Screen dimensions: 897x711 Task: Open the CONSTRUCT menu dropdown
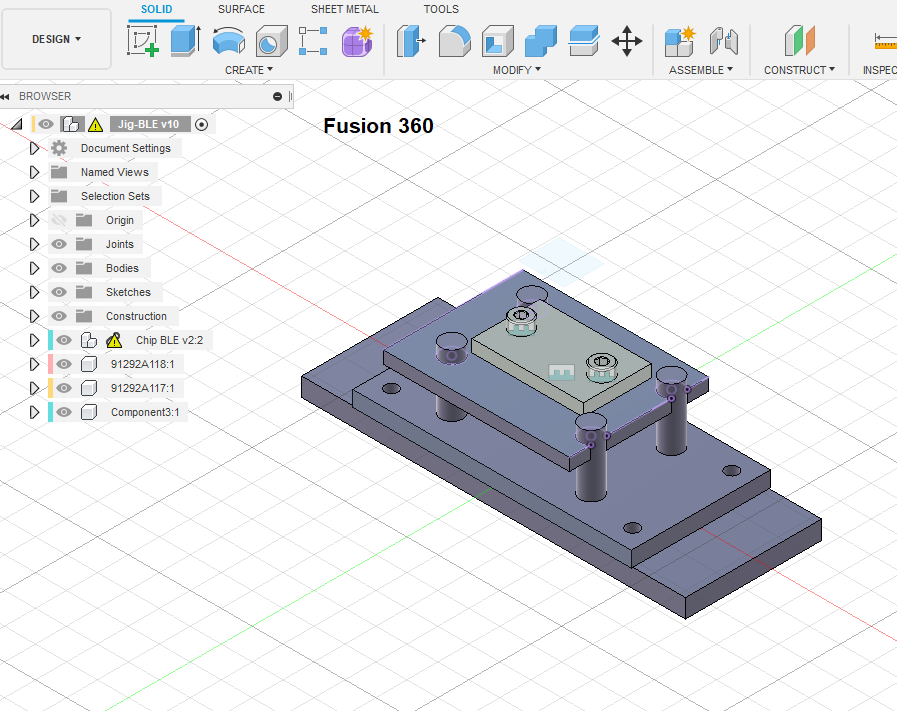coord(799,70)
